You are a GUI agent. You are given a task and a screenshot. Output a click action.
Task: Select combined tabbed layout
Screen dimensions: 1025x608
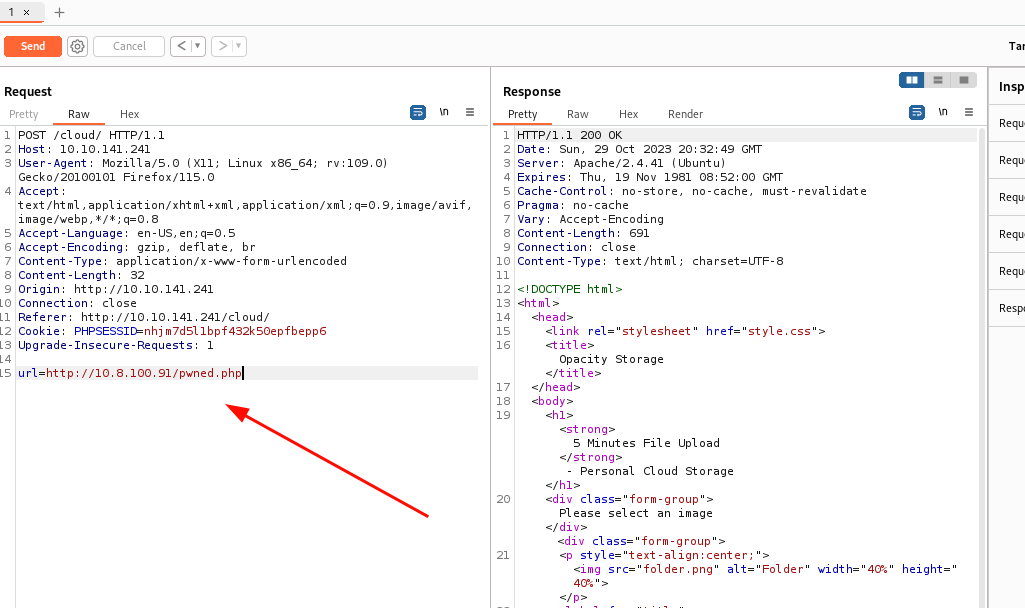pyautogui.click(x=964, y=80)
